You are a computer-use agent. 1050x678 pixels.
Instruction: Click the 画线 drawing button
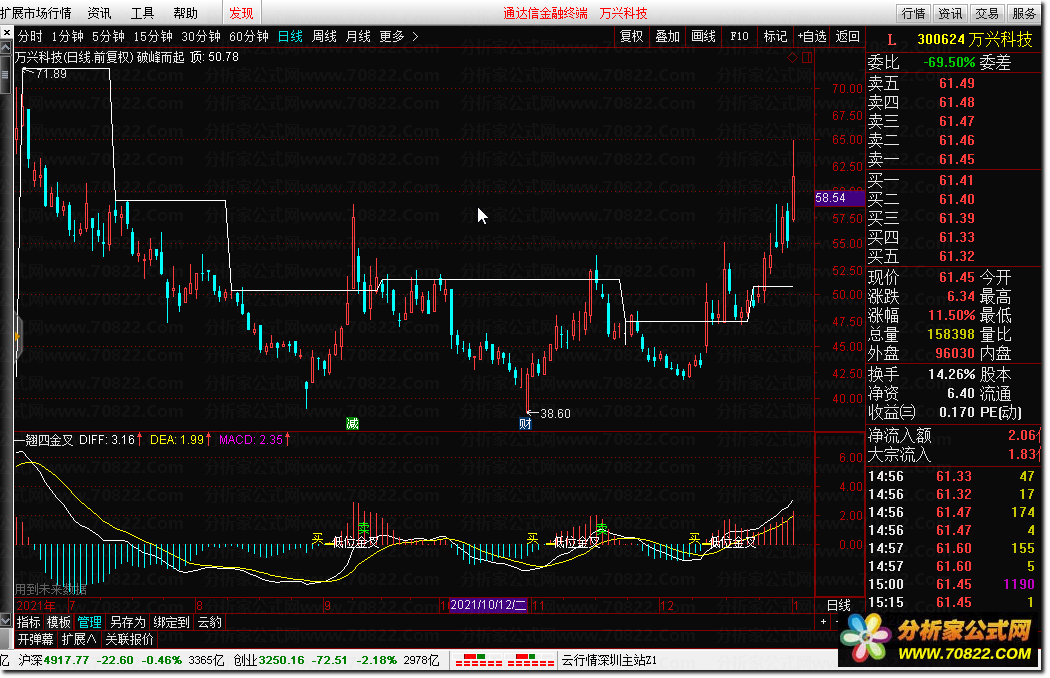(x=704, y=37)
